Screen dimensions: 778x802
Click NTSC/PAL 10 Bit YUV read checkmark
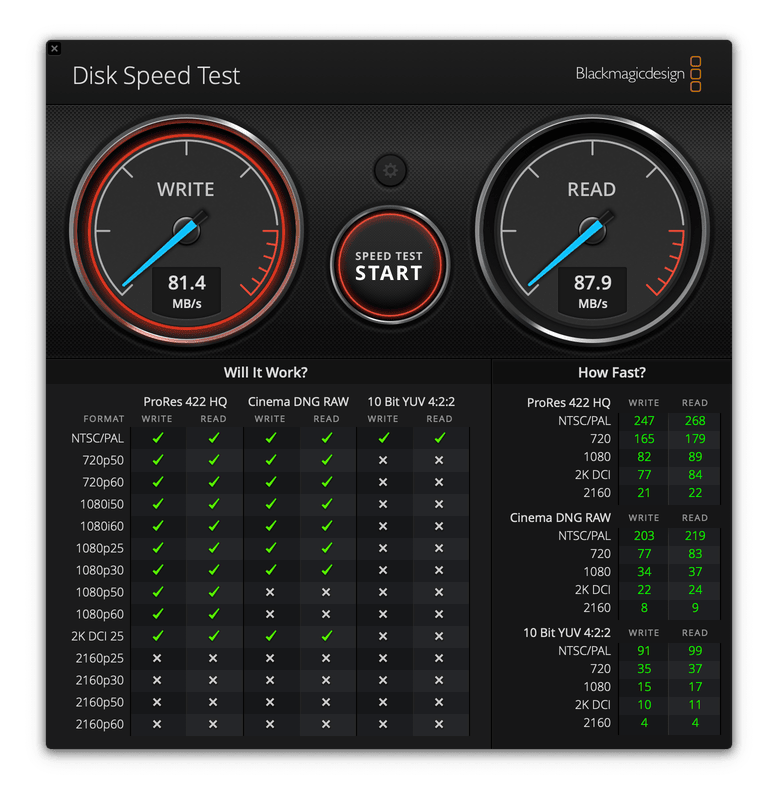coord(439,438)
